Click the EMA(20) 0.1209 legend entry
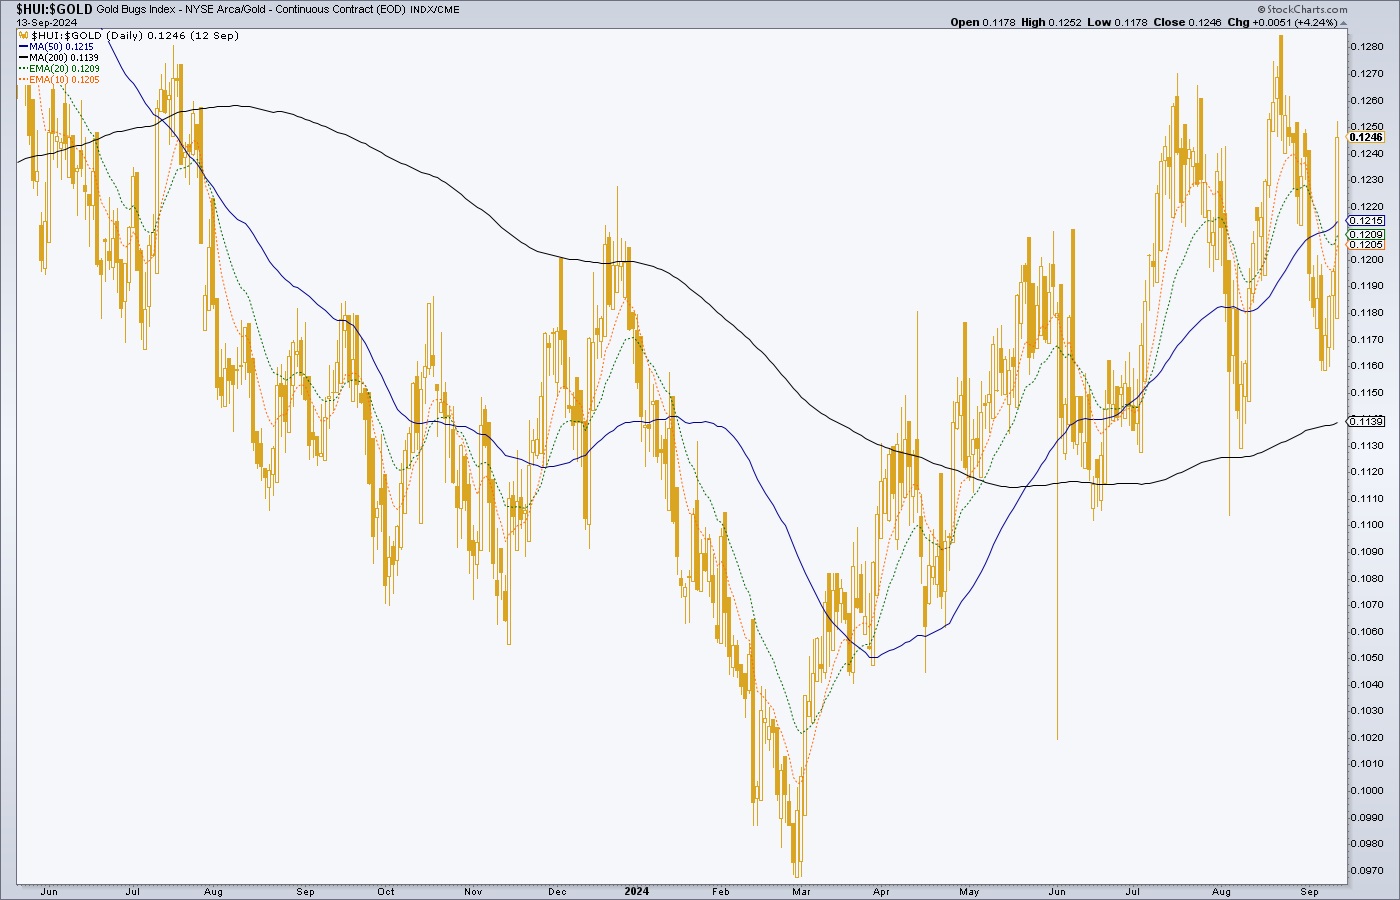This screenshot has height=900, width=1400. point(59,69)
